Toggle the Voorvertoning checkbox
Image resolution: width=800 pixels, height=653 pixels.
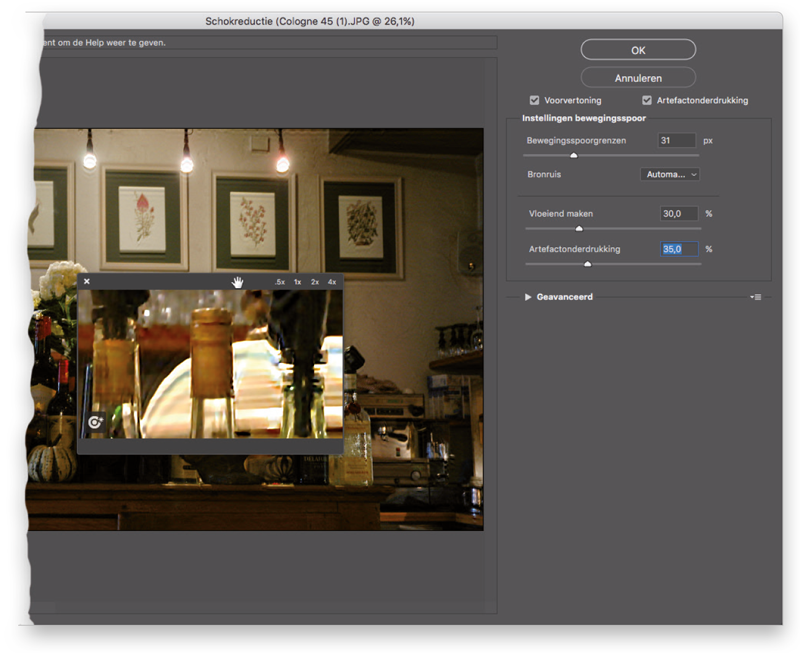534,100
